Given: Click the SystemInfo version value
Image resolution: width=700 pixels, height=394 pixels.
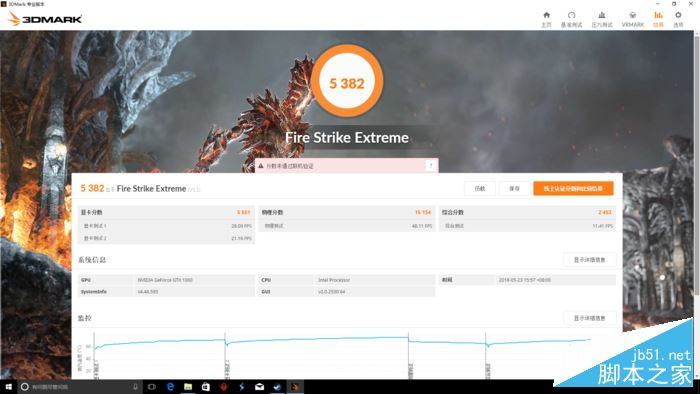Looking at the screenshot, I should click(x=148, y=292).
